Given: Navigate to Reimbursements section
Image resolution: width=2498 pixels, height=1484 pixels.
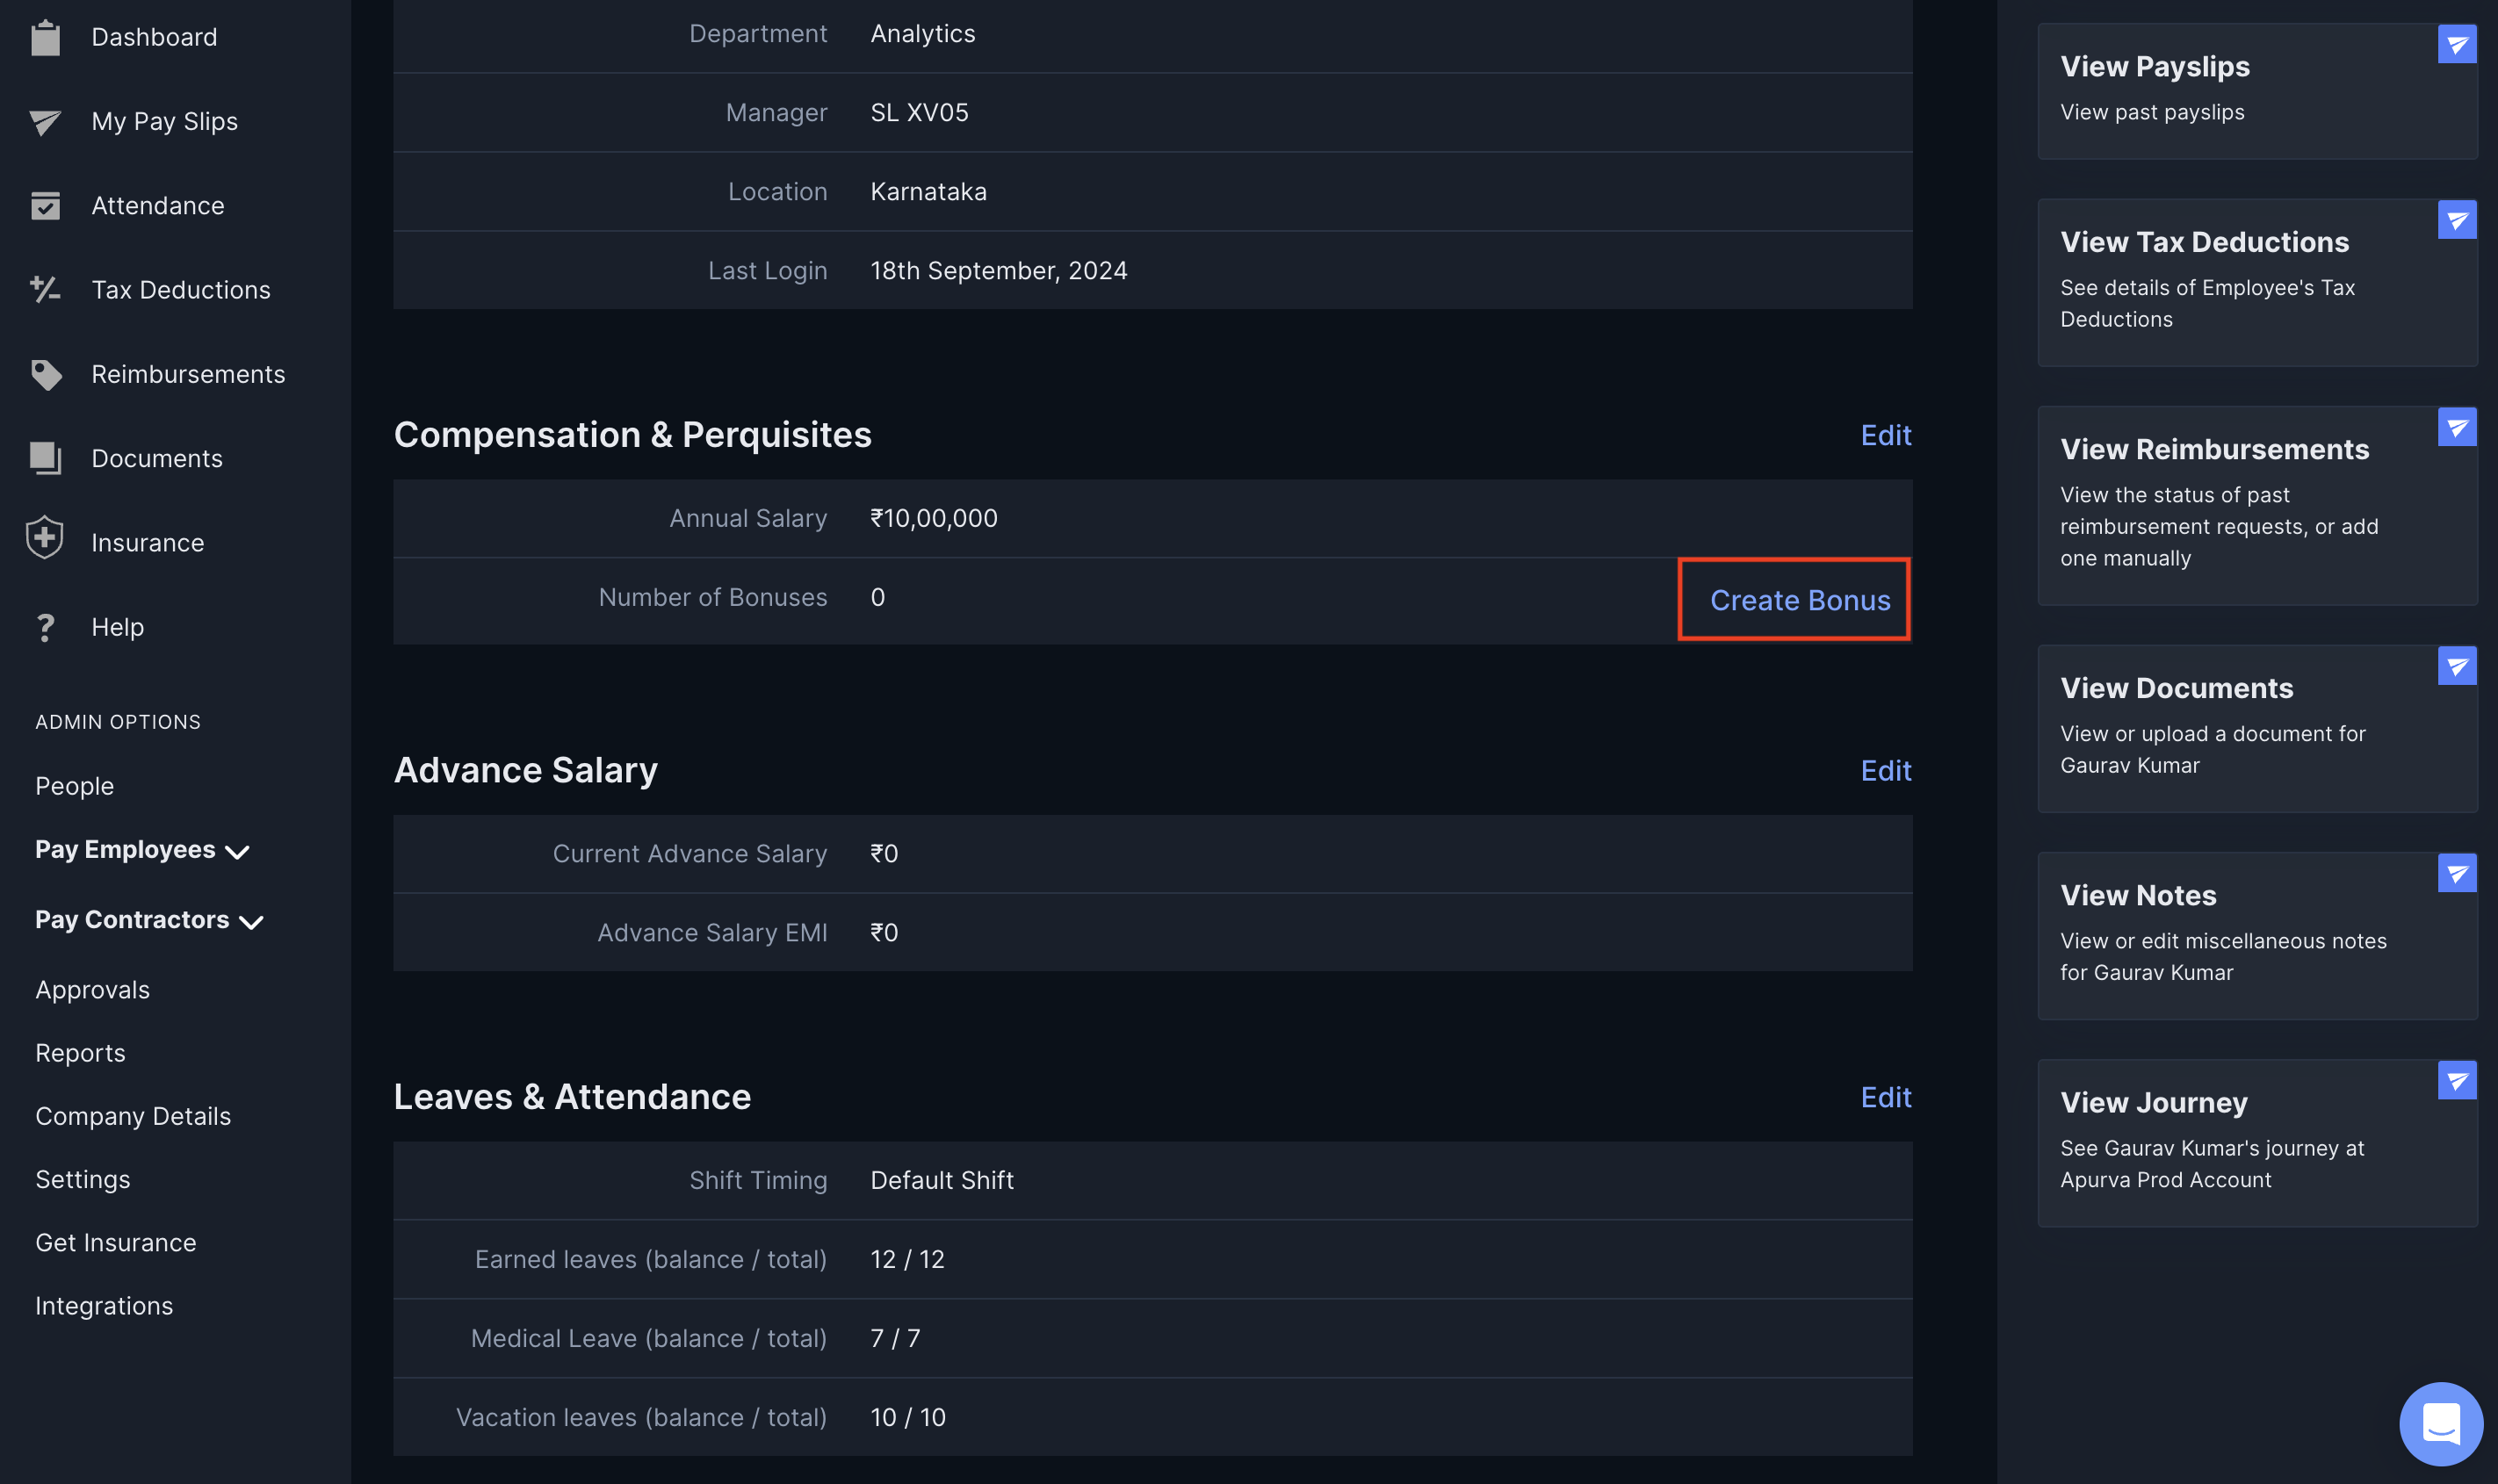Looking at the screenshot, I should [x=187, y=373].
